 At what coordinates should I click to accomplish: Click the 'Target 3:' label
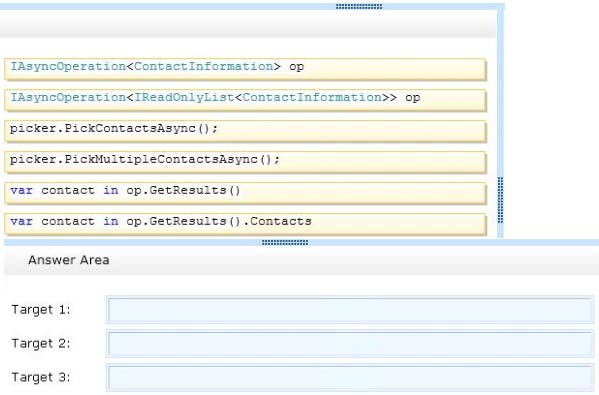tap(41, 377)
